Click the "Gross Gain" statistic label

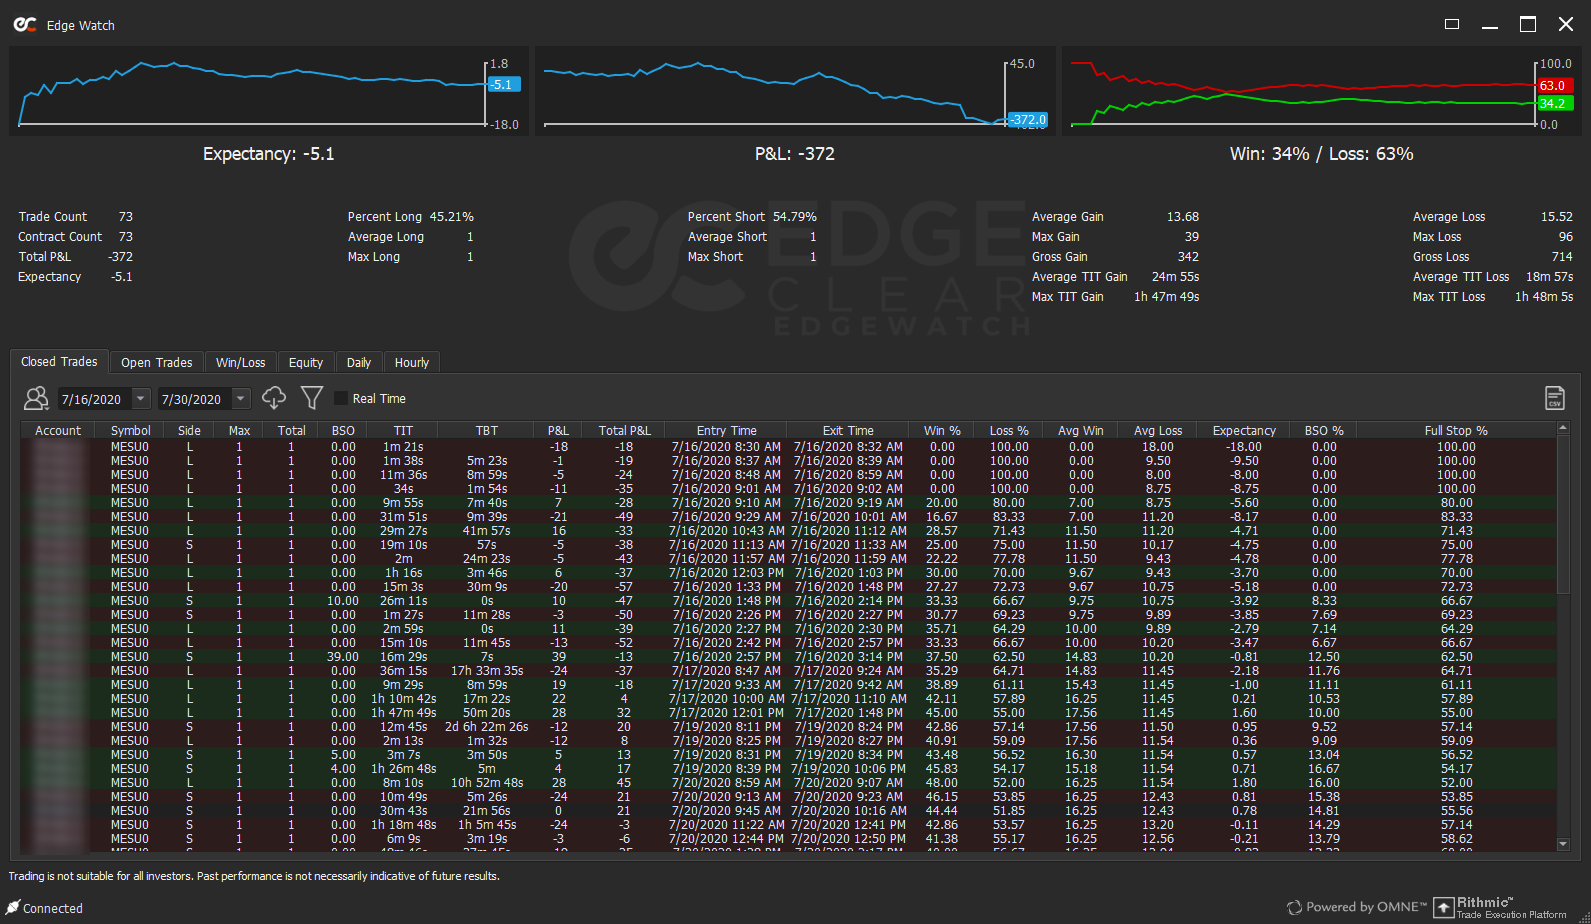[1060, 257]
